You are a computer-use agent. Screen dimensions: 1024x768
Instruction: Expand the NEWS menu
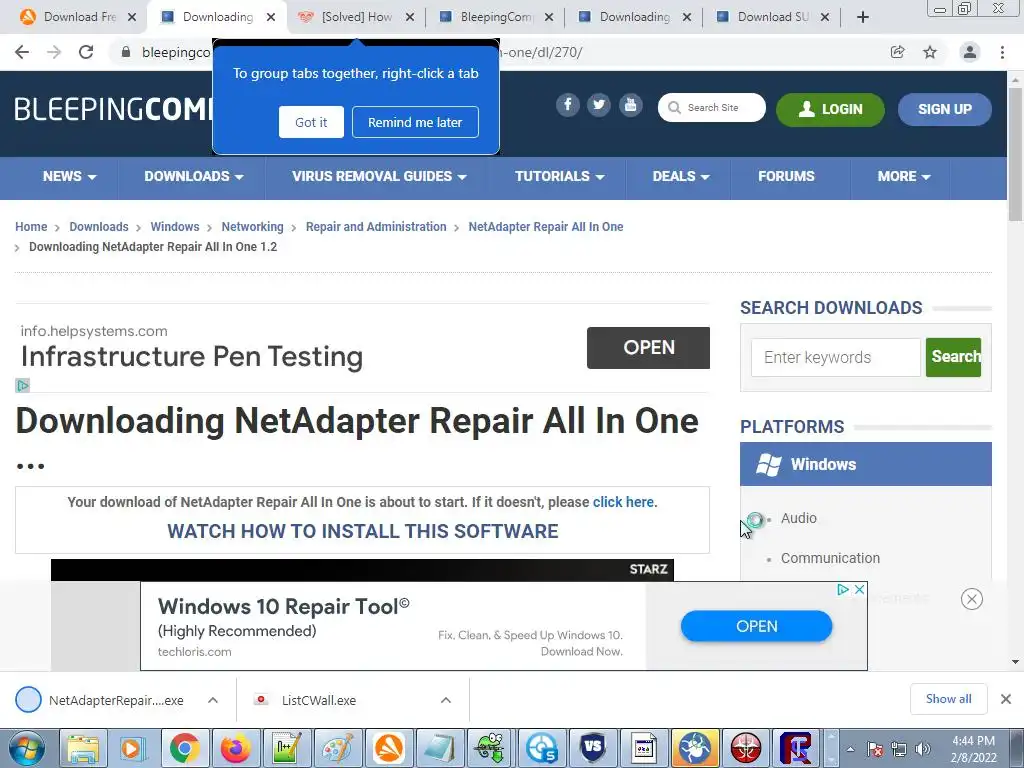(69, 176)
